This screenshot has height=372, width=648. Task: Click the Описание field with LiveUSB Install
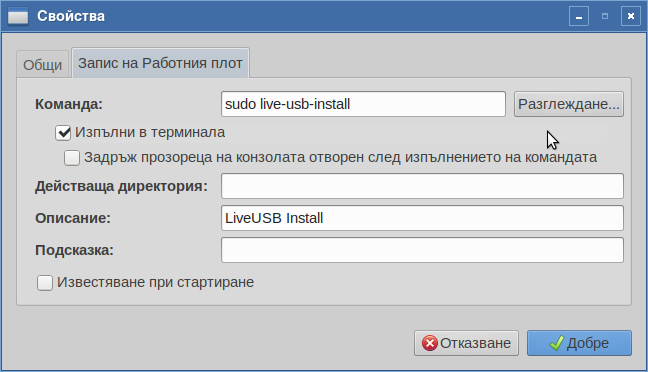coord(422,218)
